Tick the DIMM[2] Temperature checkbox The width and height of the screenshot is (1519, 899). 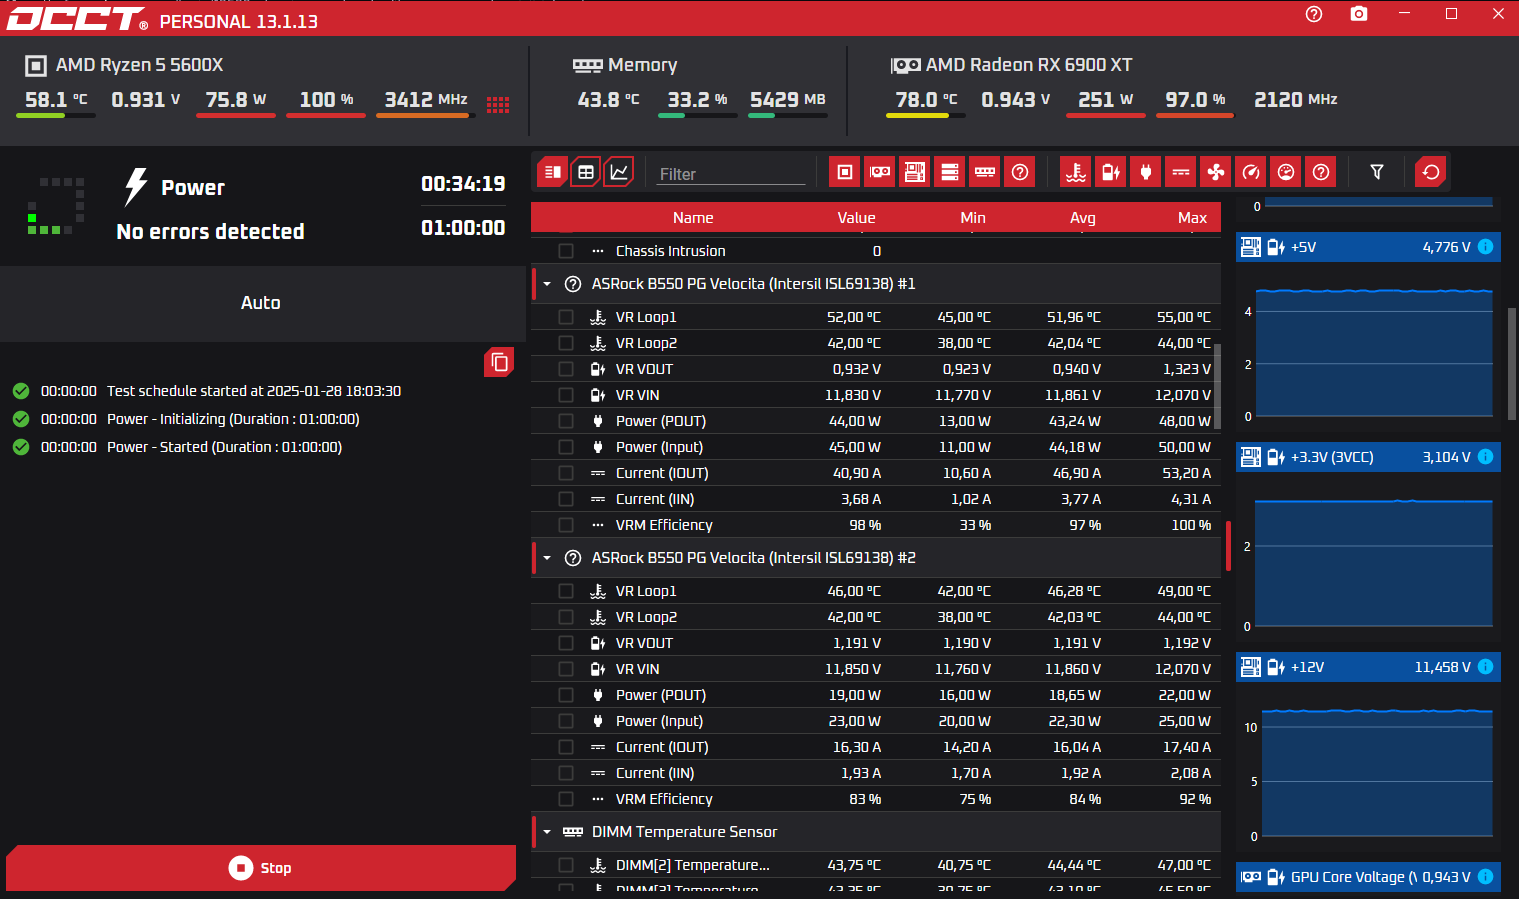pos(566,865)
